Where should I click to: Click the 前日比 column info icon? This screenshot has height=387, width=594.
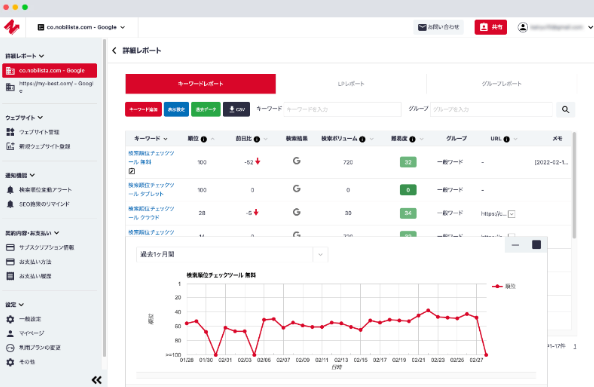[257, 139]
